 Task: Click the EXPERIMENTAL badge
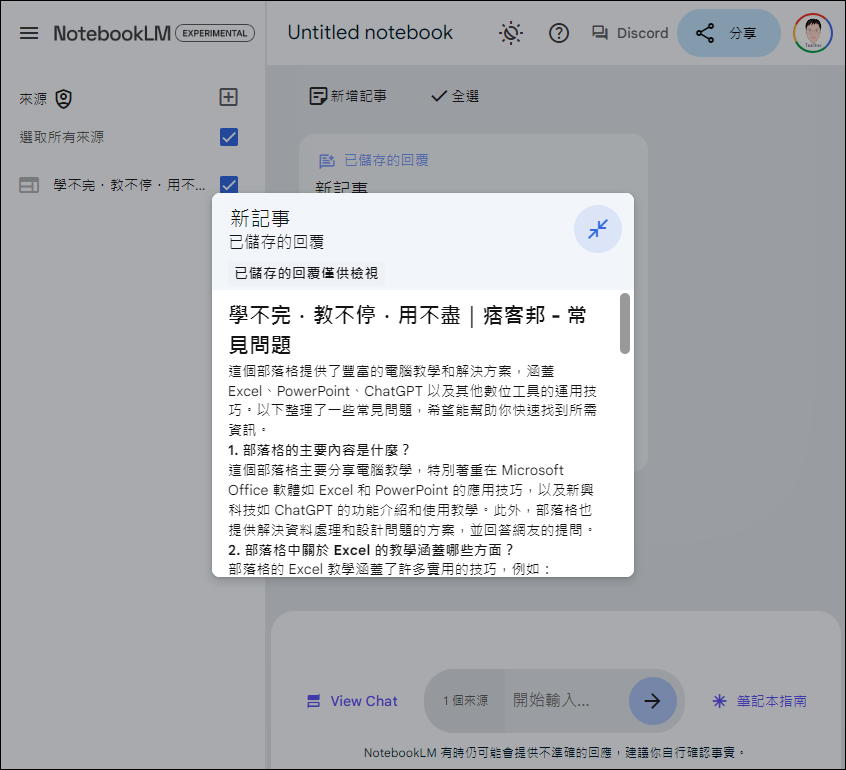coord(215,33)
